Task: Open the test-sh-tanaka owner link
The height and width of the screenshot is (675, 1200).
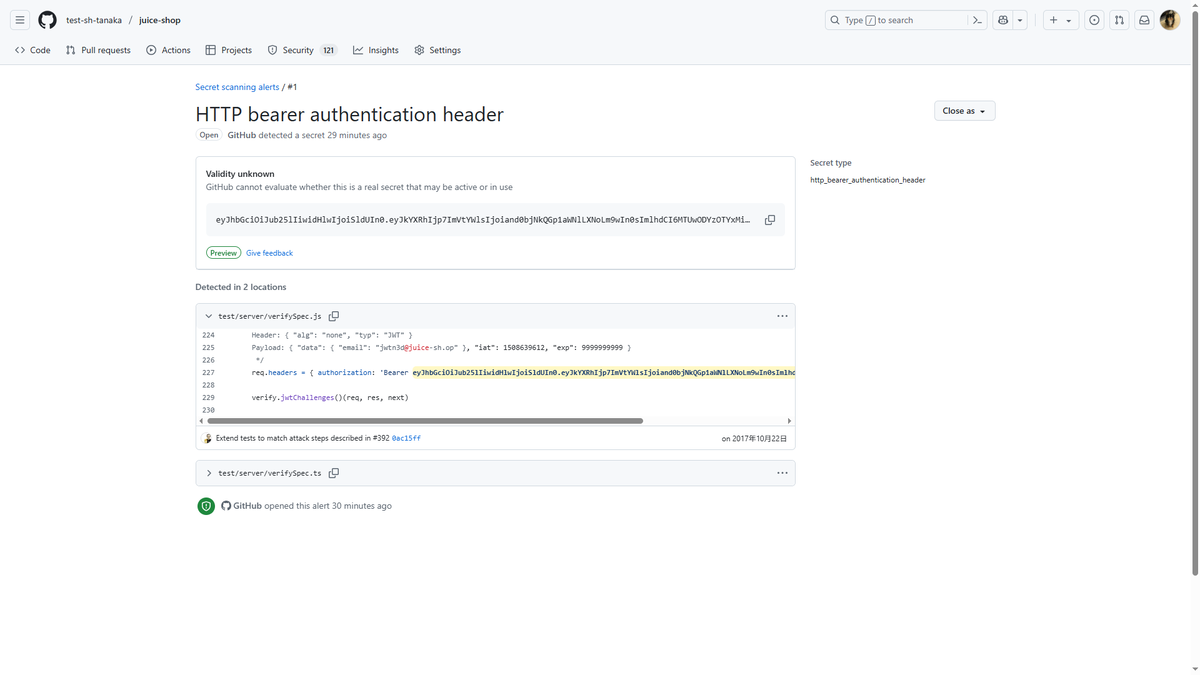Action: point(94,20)
